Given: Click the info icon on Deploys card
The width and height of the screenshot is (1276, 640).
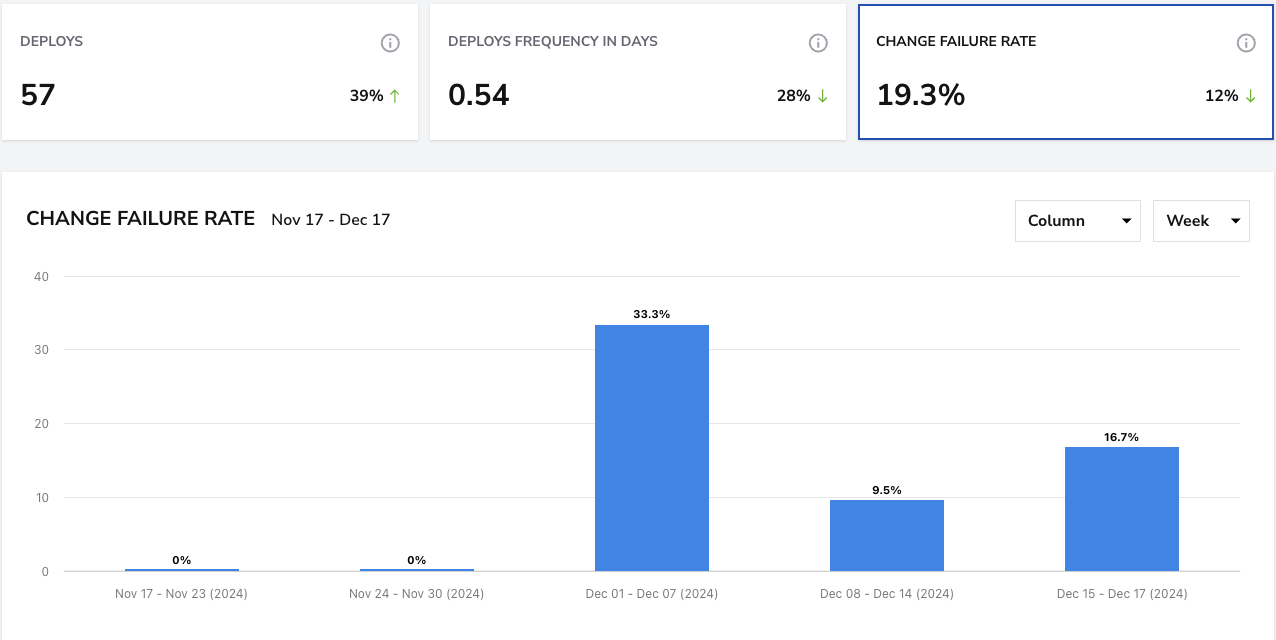Looking at the screenshot, I should [390, 43].
